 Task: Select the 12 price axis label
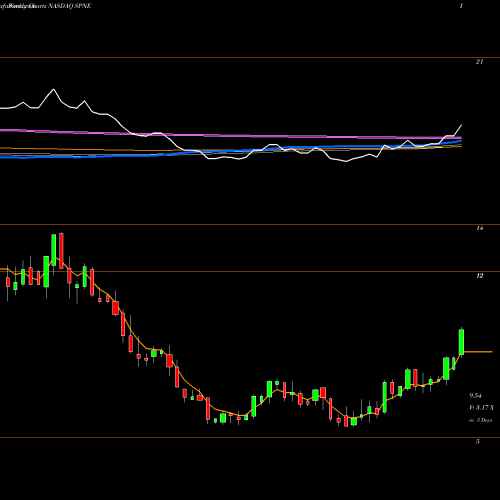479,276
